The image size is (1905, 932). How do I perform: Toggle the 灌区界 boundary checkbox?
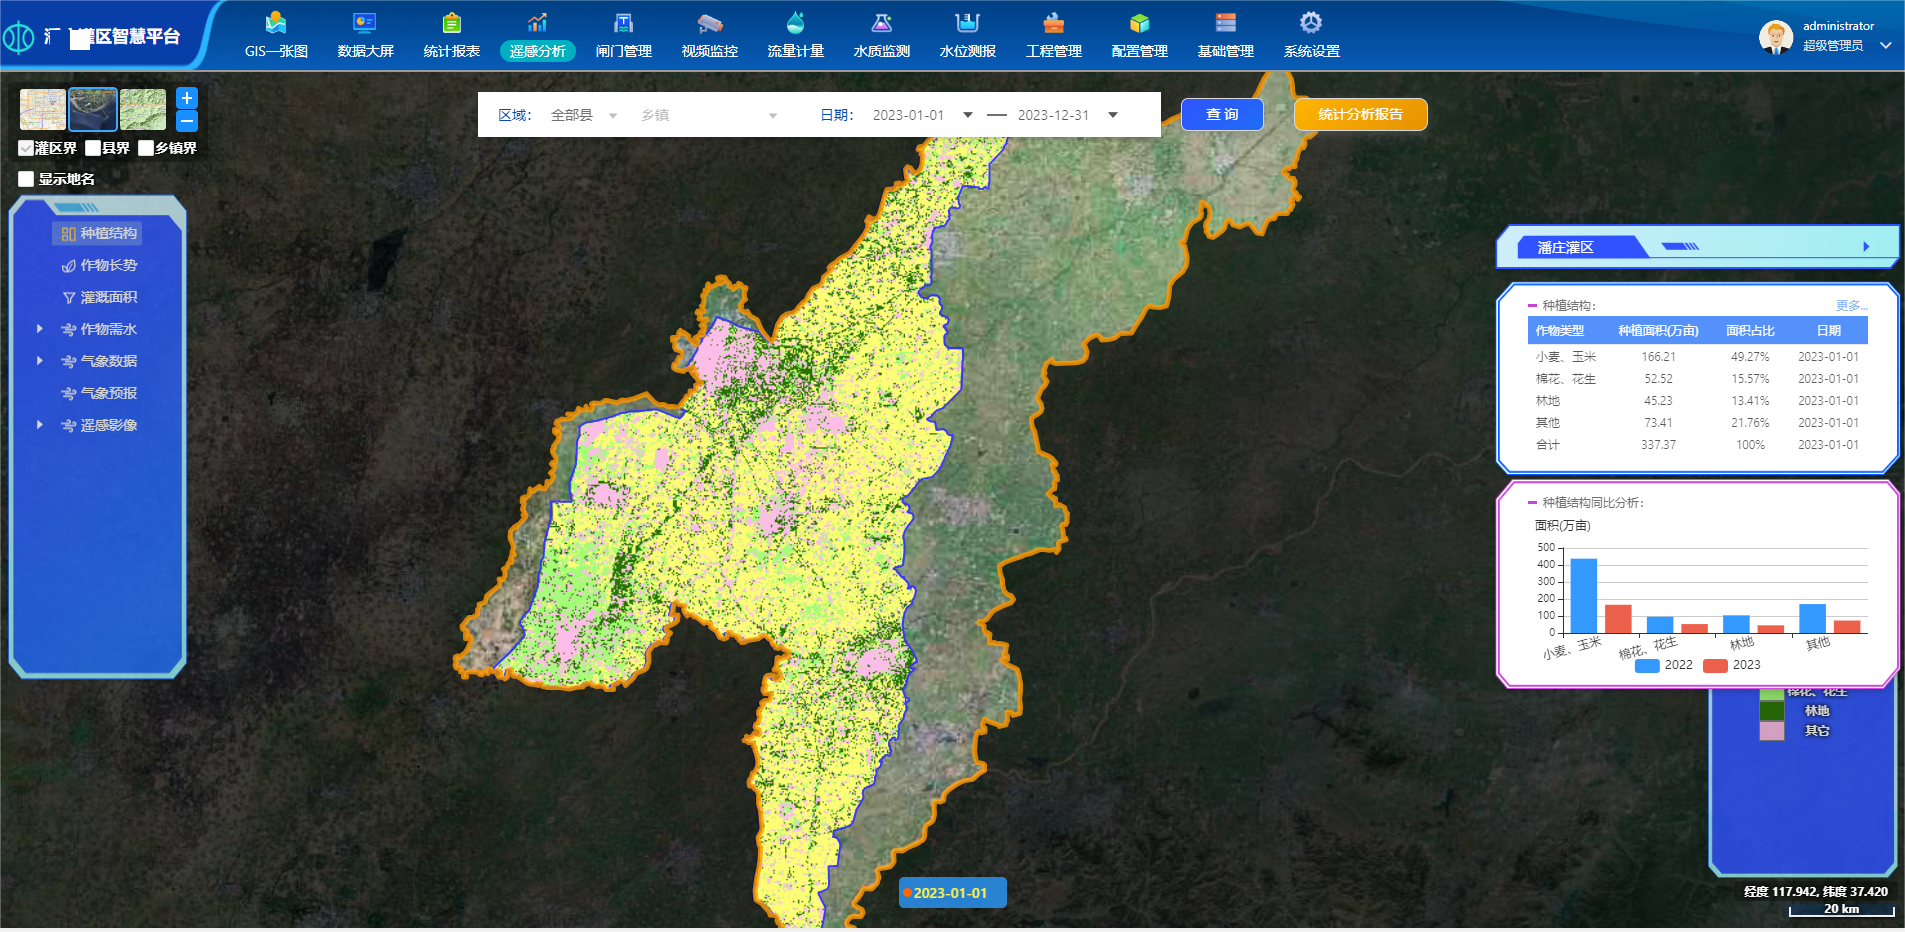click(26, 148)
